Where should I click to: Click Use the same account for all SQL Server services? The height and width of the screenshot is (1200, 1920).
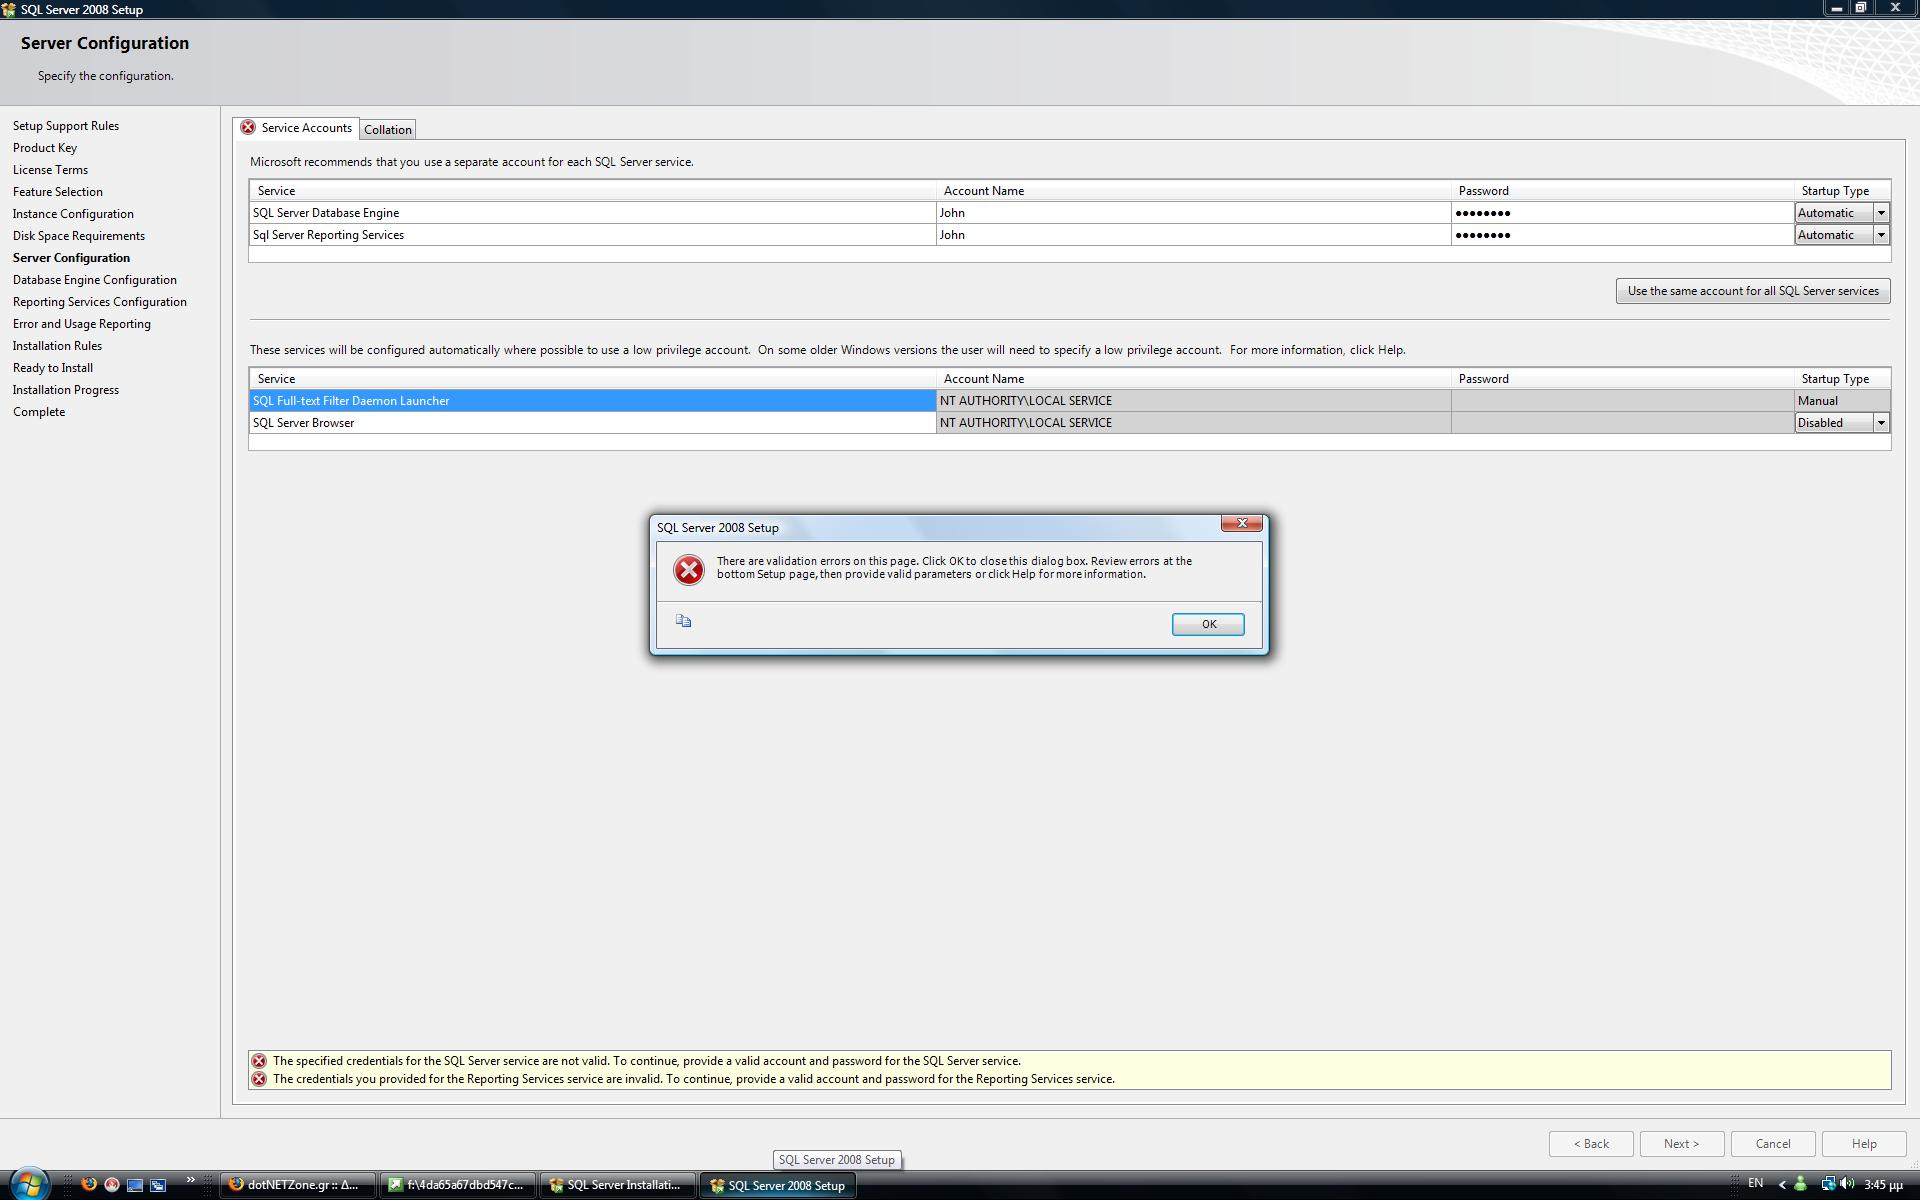click(x=1753, y=291)
